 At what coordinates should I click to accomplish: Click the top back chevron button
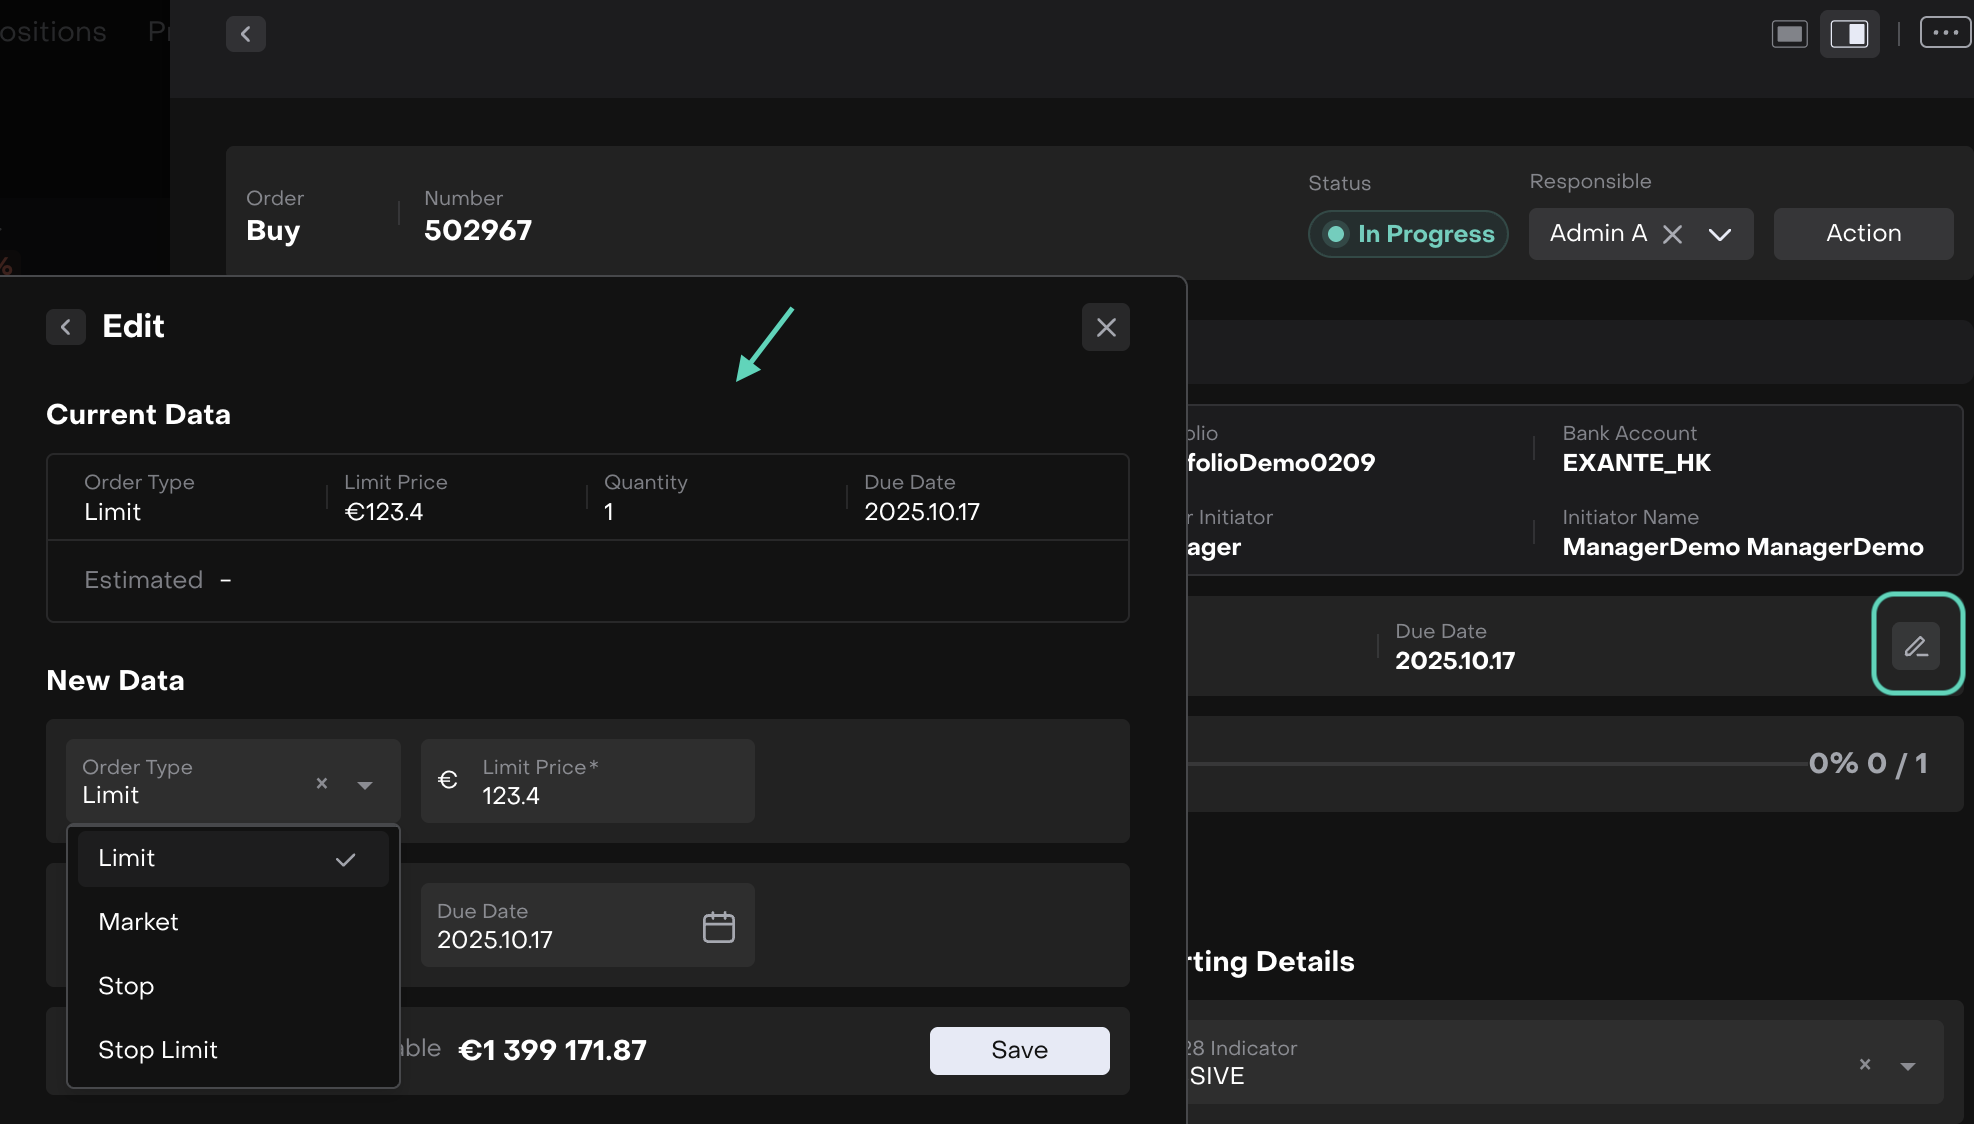click(x=245, y=34)
